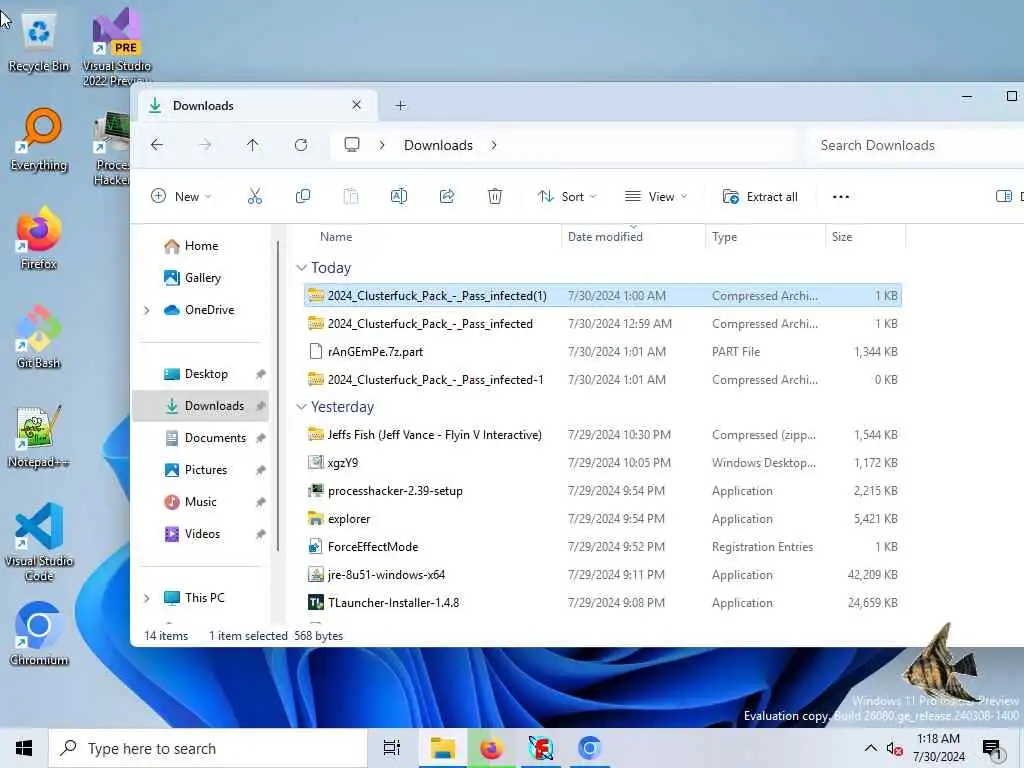Expand This PC in navigation pane
The width and height of the screenshot is (1024, 768).
(x=147, y=598)
